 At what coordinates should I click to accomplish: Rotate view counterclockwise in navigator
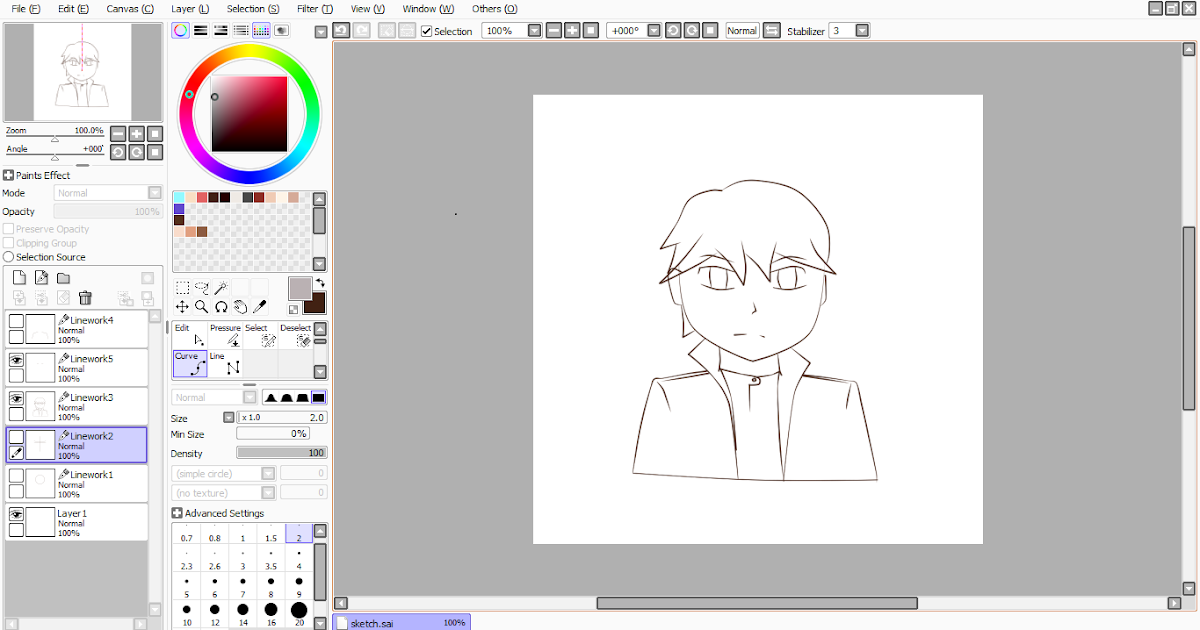[118, 152]
